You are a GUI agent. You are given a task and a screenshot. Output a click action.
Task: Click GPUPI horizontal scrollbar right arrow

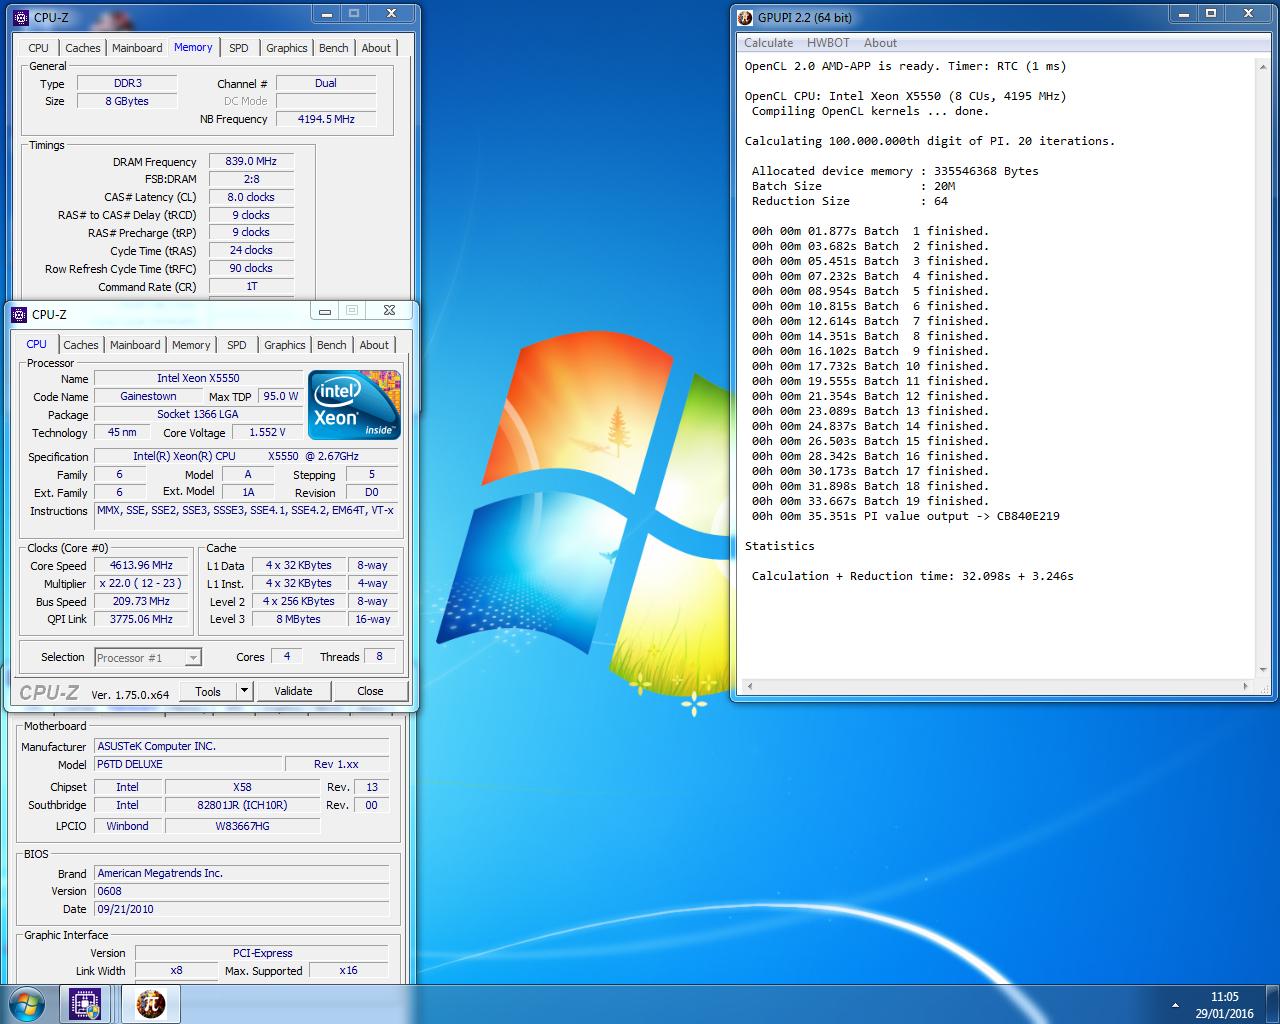[x=1245, y=687]
